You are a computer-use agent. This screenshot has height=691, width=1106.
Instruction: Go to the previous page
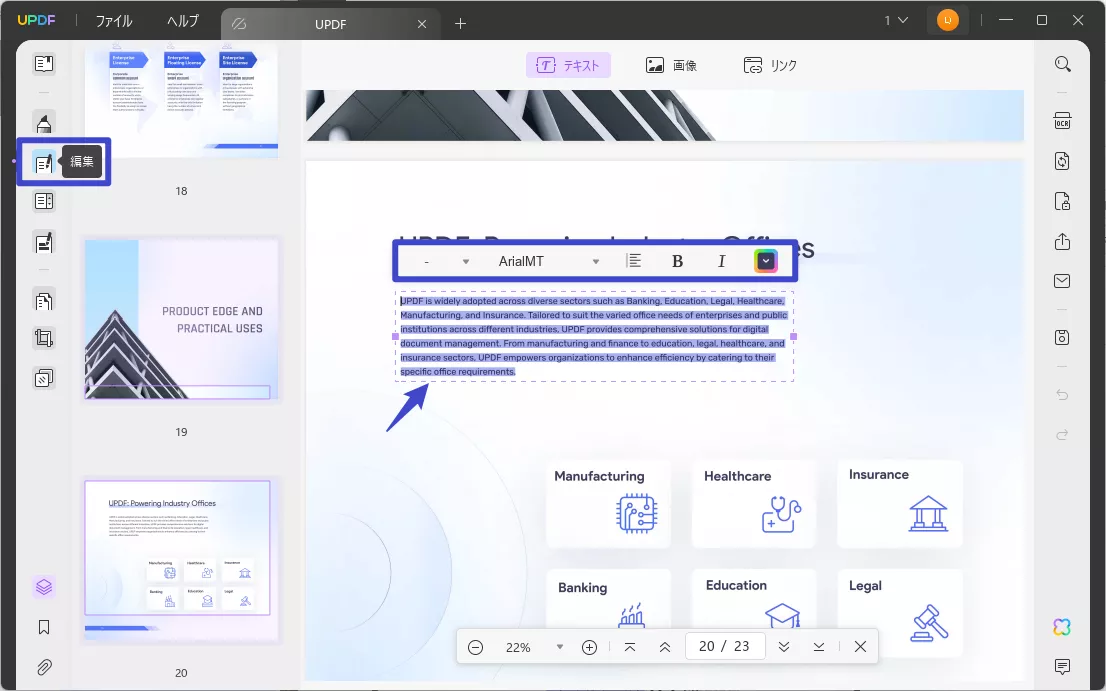[x=664, y=647]
